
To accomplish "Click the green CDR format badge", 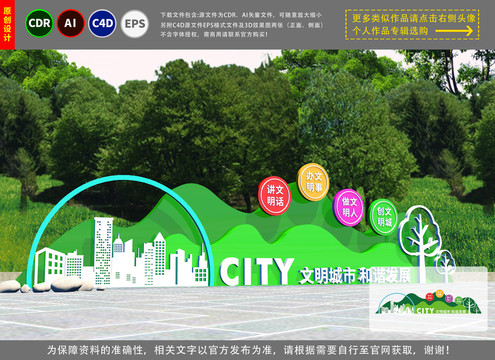I will [x=39, y=23].
